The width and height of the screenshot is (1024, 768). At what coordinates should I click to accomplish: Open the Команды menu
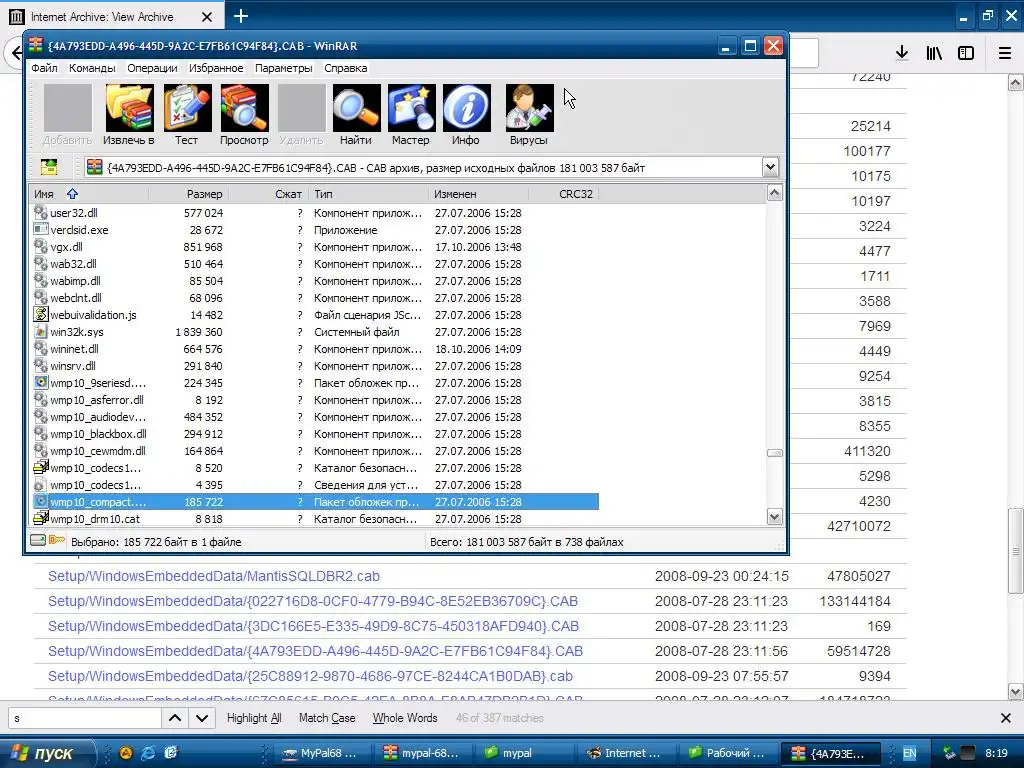(x=92, y=68)
